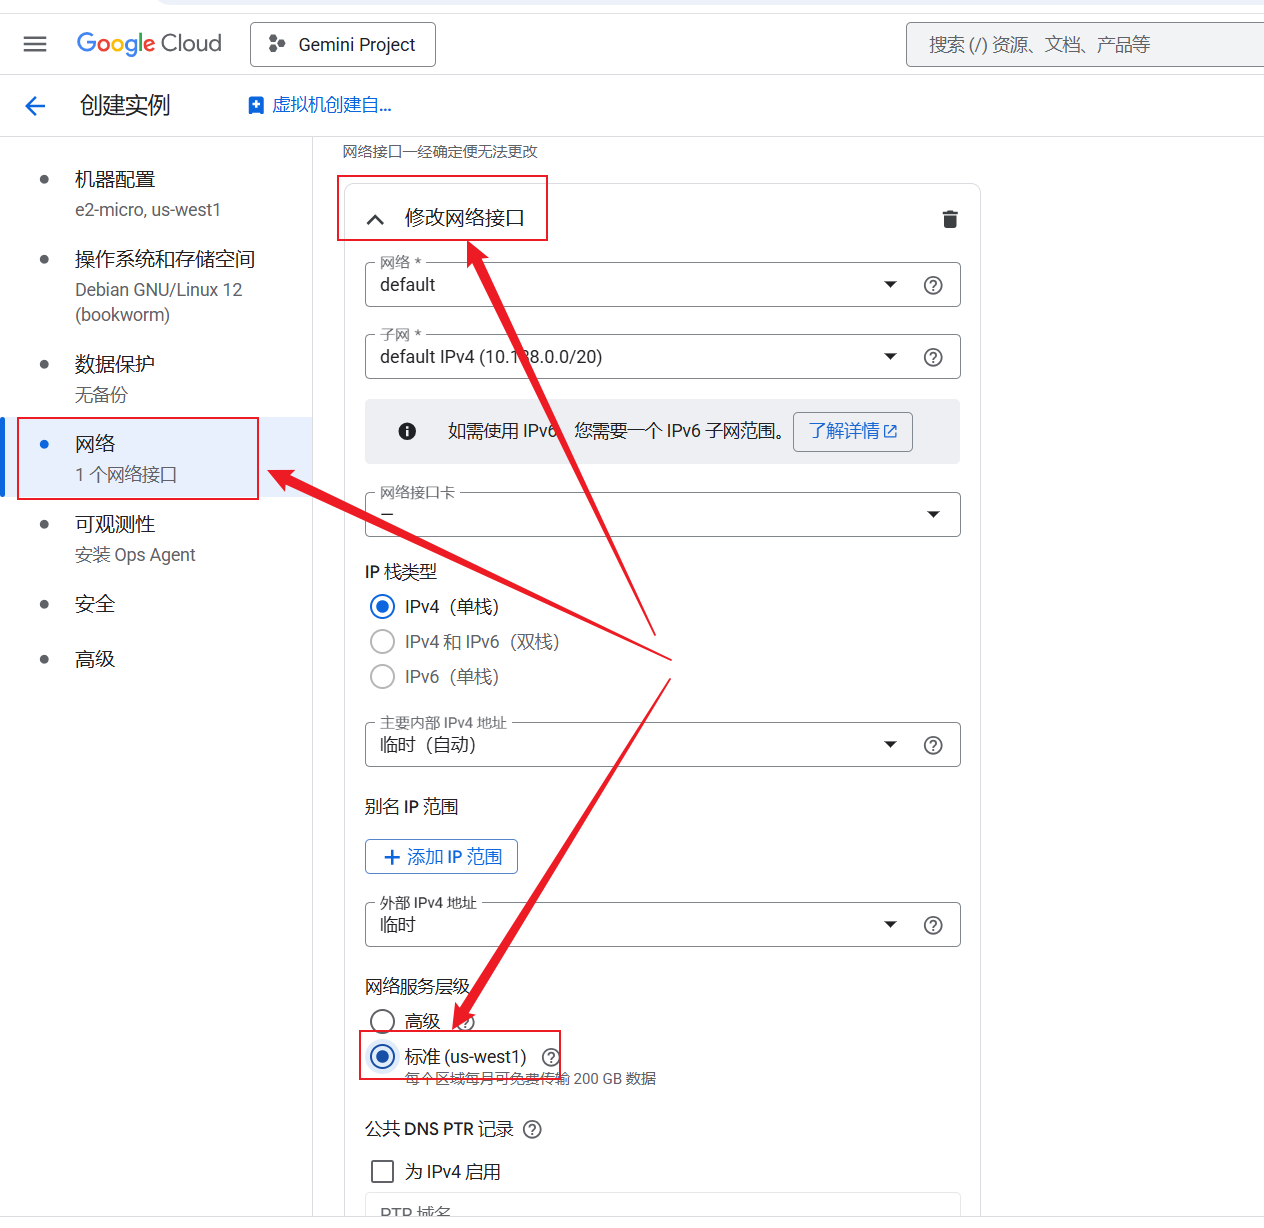Click the back arrow beside 创建实例
The image size is (1264, 1228).
tap(35, 105)
